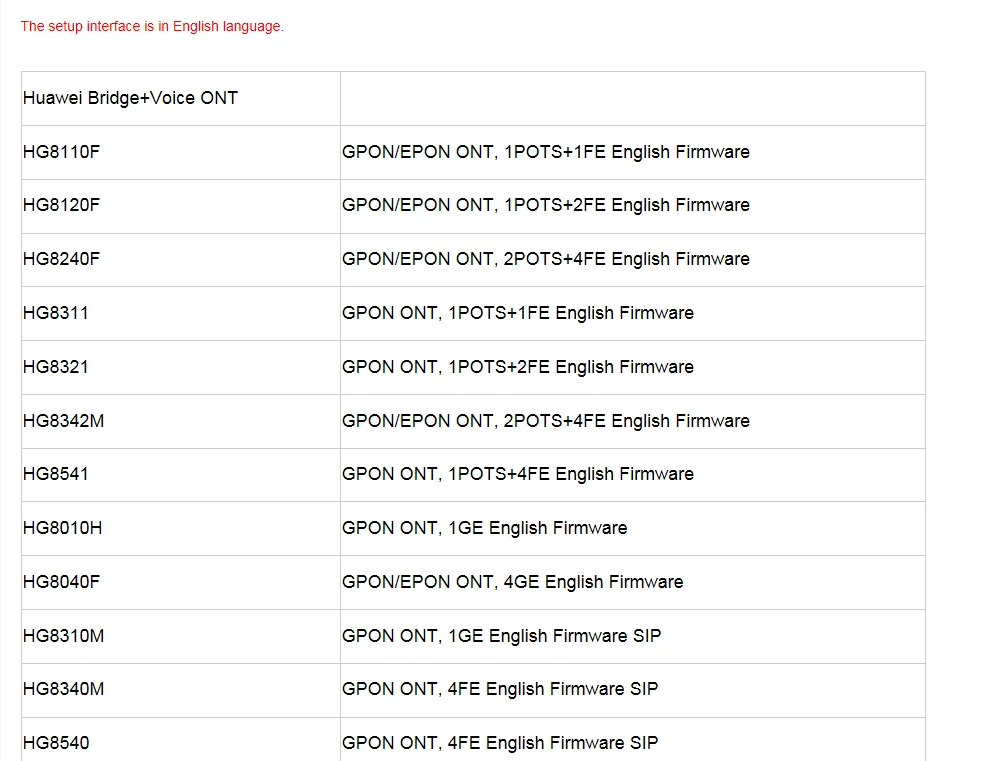Select the HG8120F model name

[x=61, y=205]
